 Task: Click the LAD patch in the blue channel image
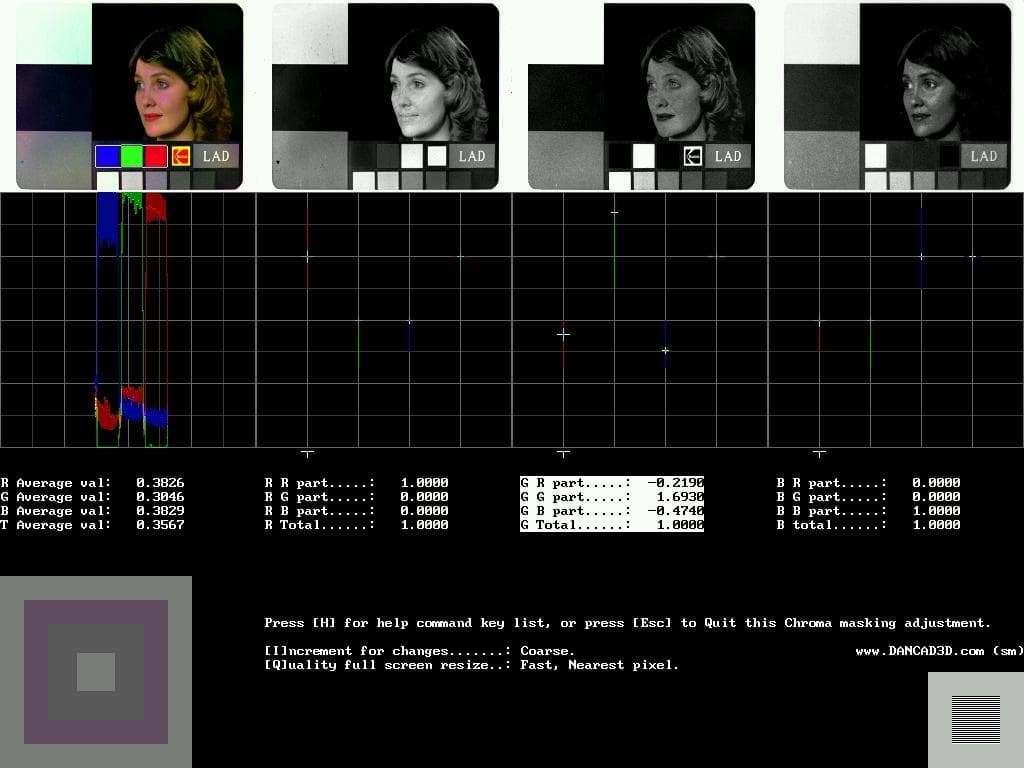click(984, 156)
